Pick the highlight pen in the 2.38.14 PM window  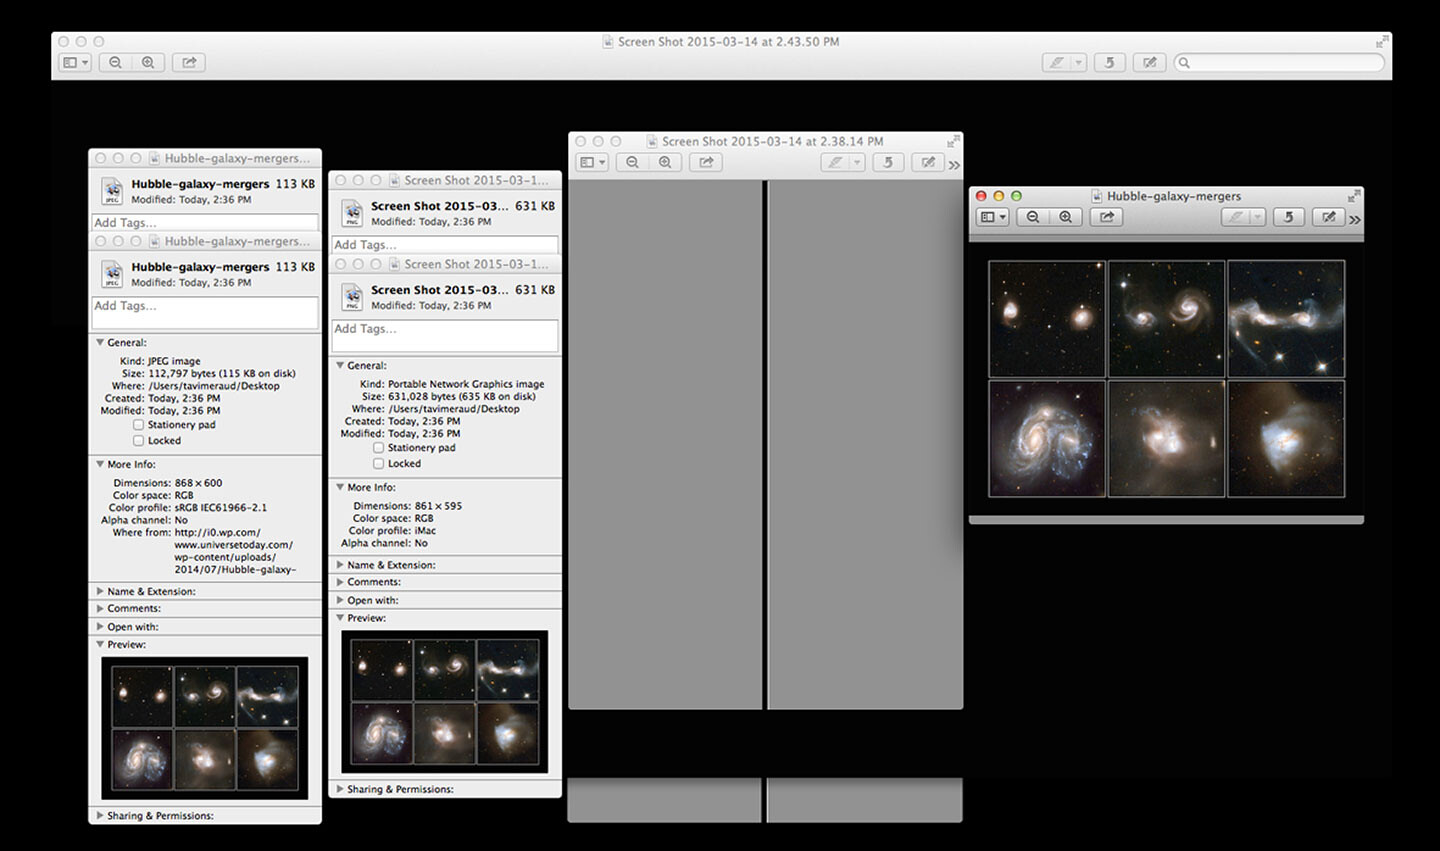pyautogui.click(x=835, y=162)
